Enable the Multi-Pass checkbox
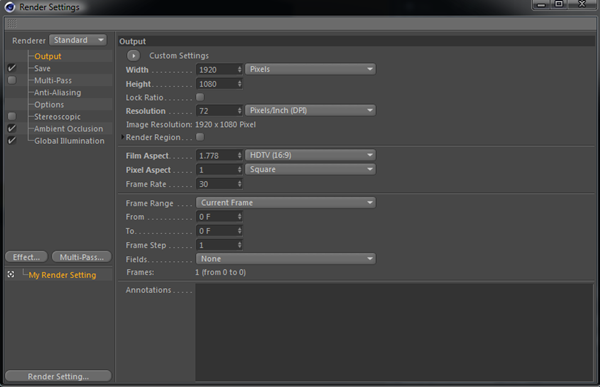 [12, 80]
